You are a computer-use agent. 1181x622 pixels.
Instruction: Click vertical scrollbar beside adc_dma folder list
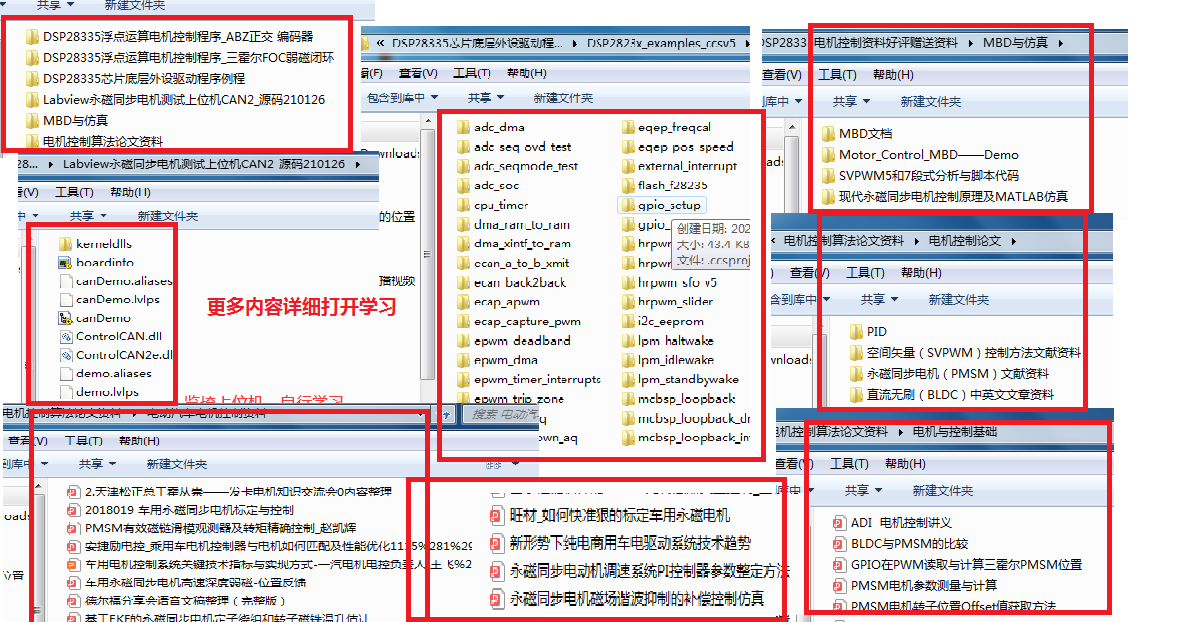coord(428,256)
